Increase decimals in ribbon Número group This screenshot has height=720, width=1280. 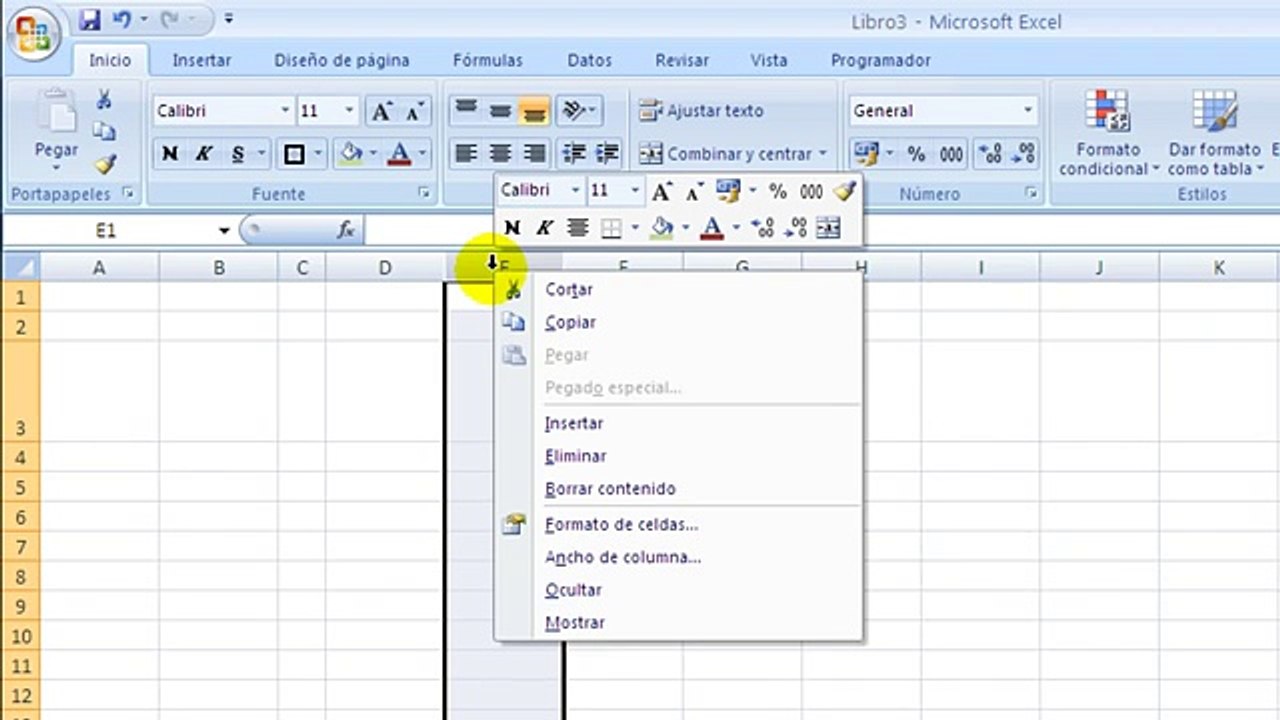pyautogui.click(x=990, y=153)
